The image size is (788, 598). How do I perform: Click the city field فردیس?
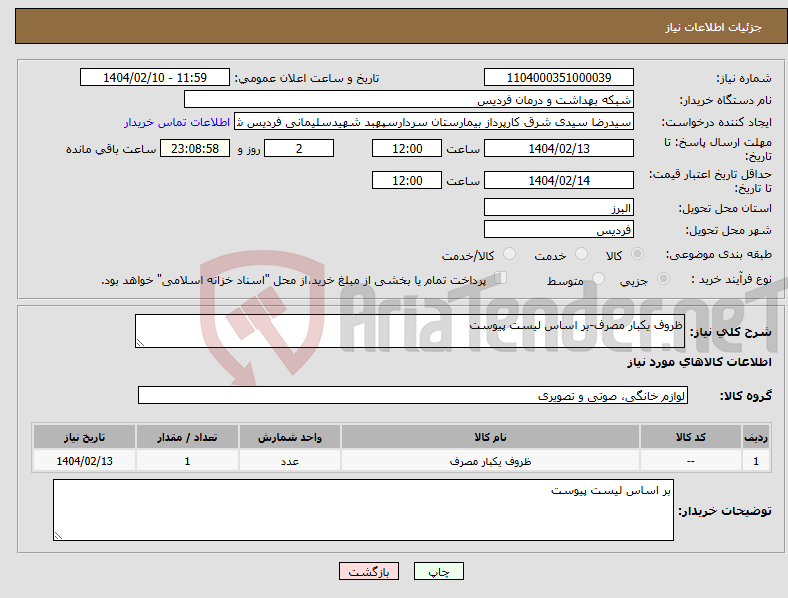pyautogui.click(x=559, y=230)
